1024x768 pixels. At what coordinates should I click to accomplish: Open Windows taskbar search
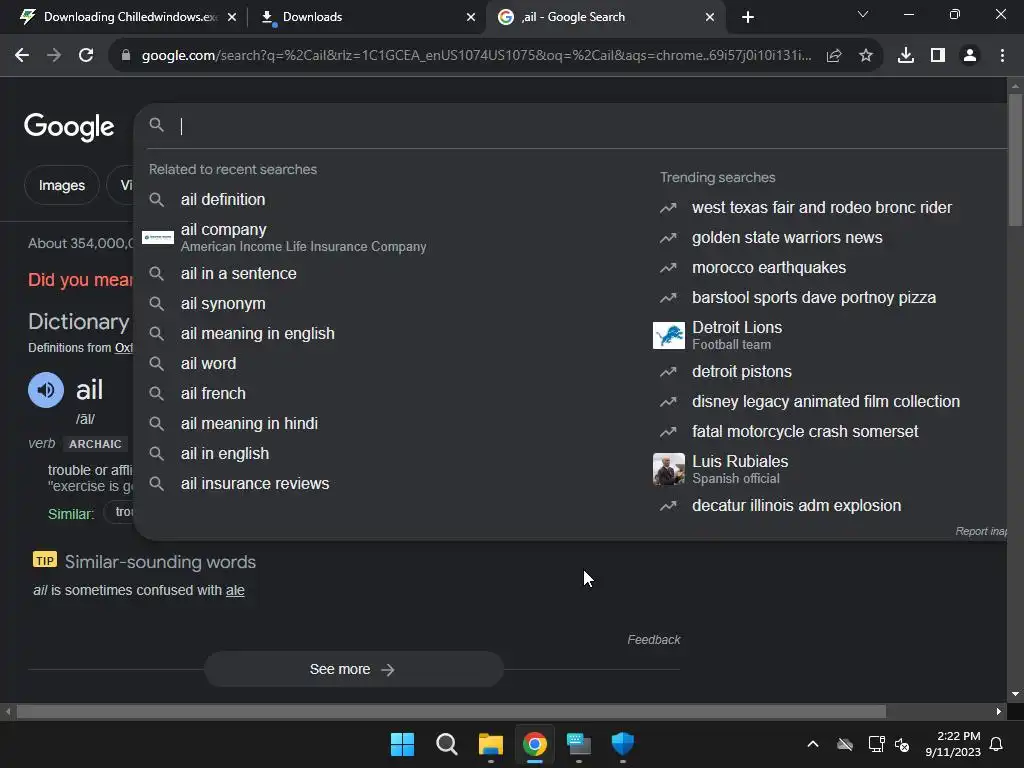pyautogui.click(x=447, y=744)
